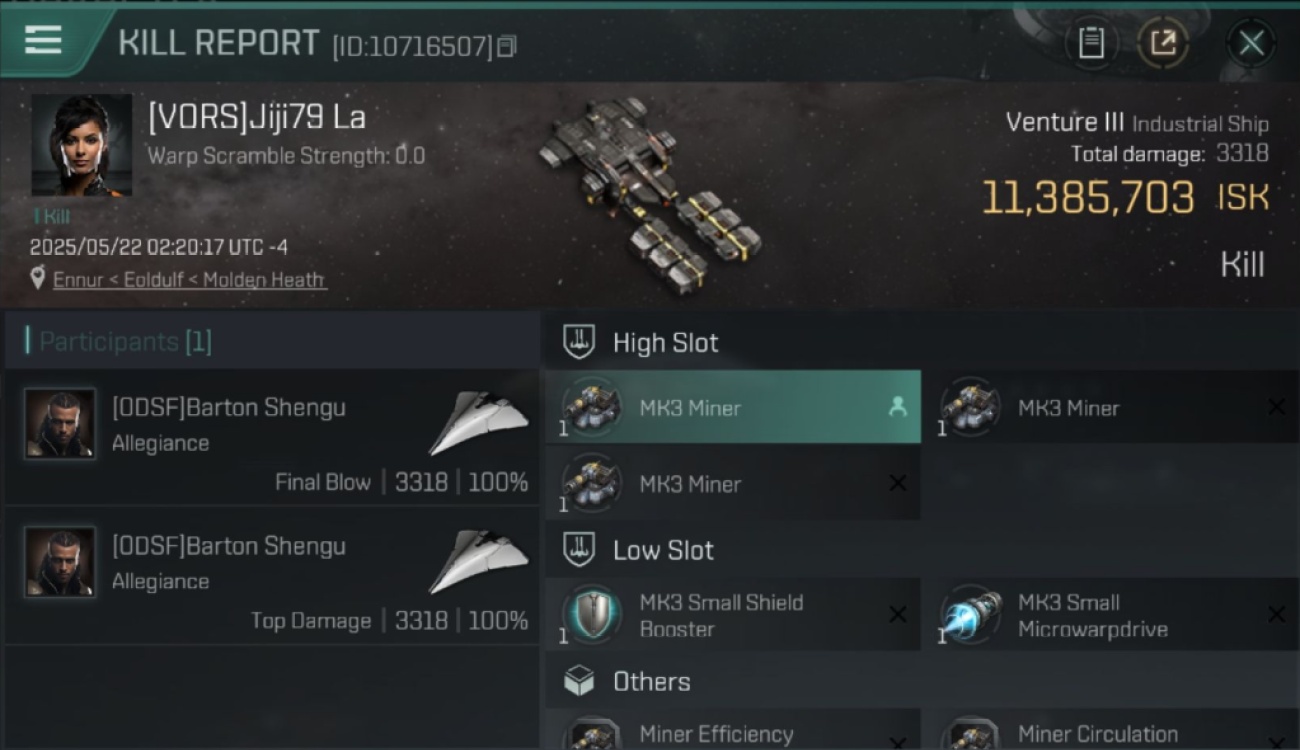Copy the kill report ID icon
The image size is (1300, 750).
[506, 46]
